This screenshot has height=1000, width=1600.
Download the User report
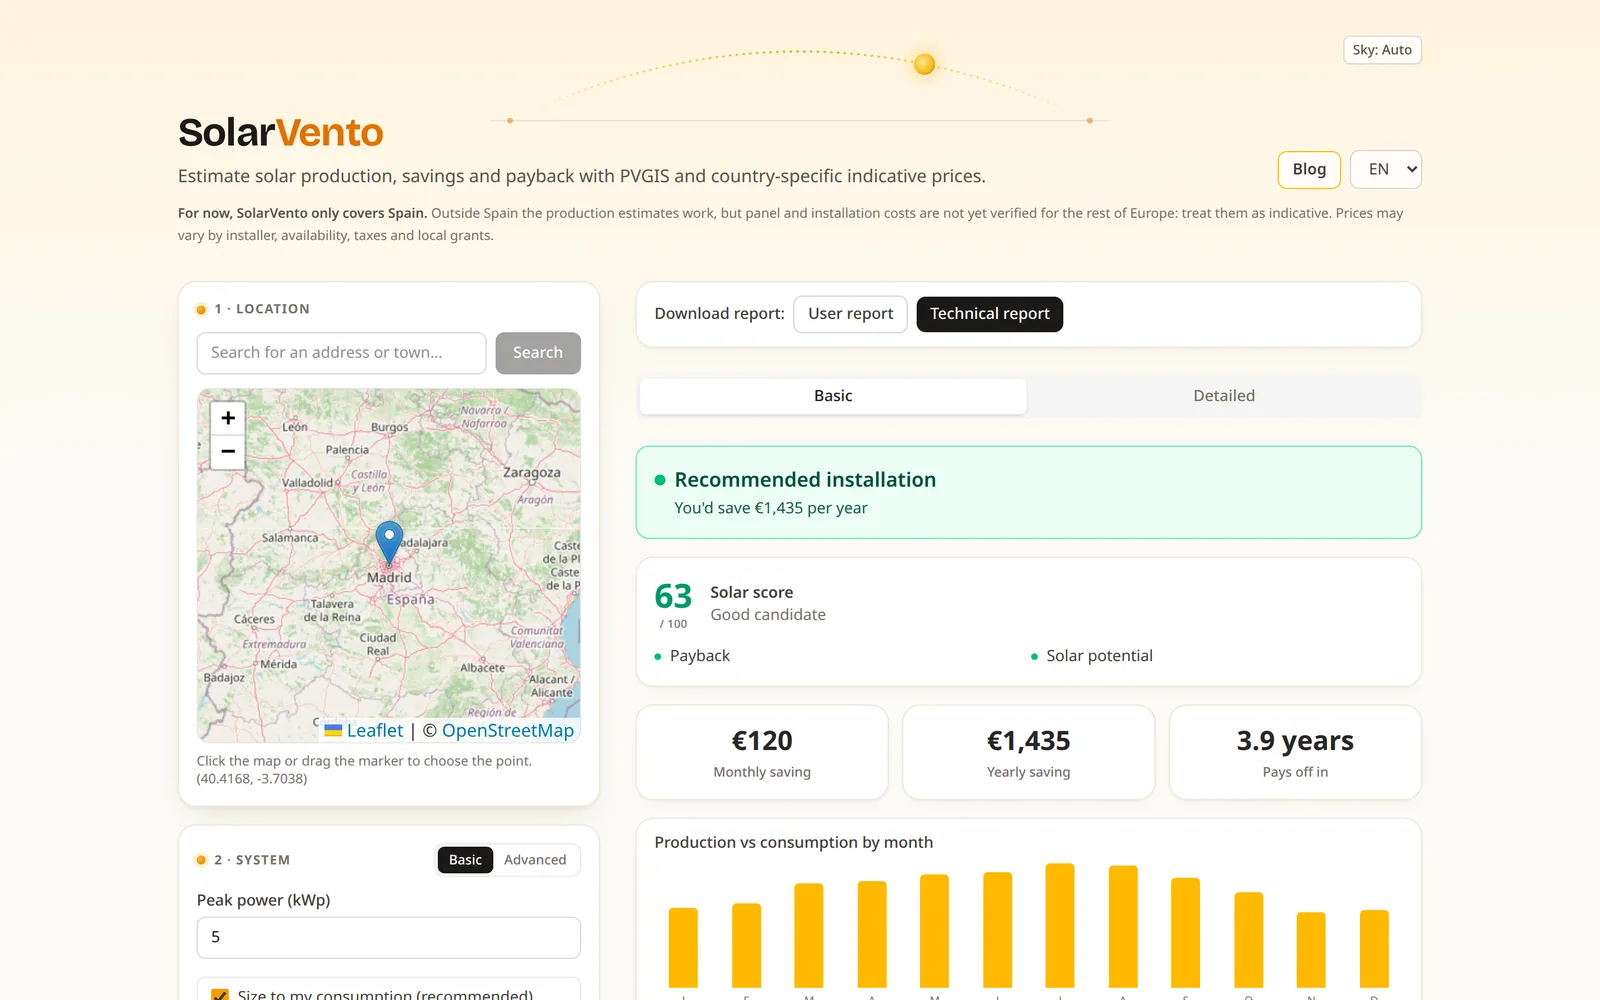[x=851, y=314]
